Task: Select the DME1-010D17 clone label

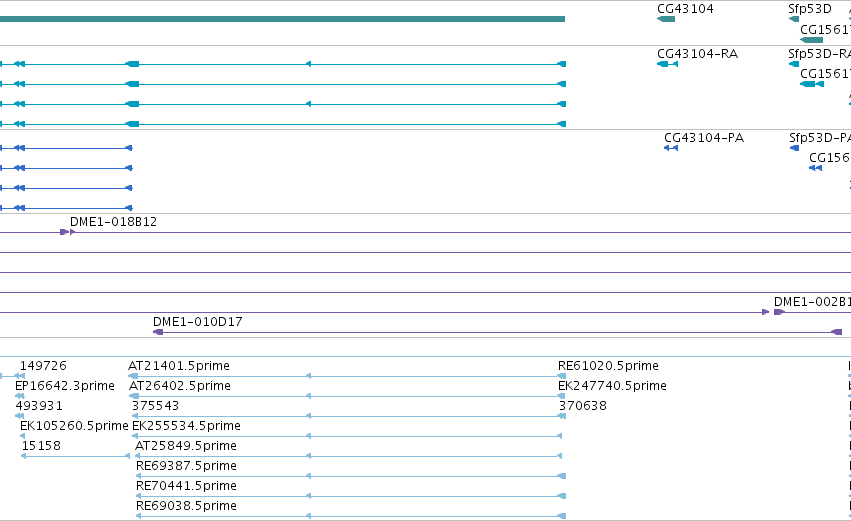Action: (198, 322)
